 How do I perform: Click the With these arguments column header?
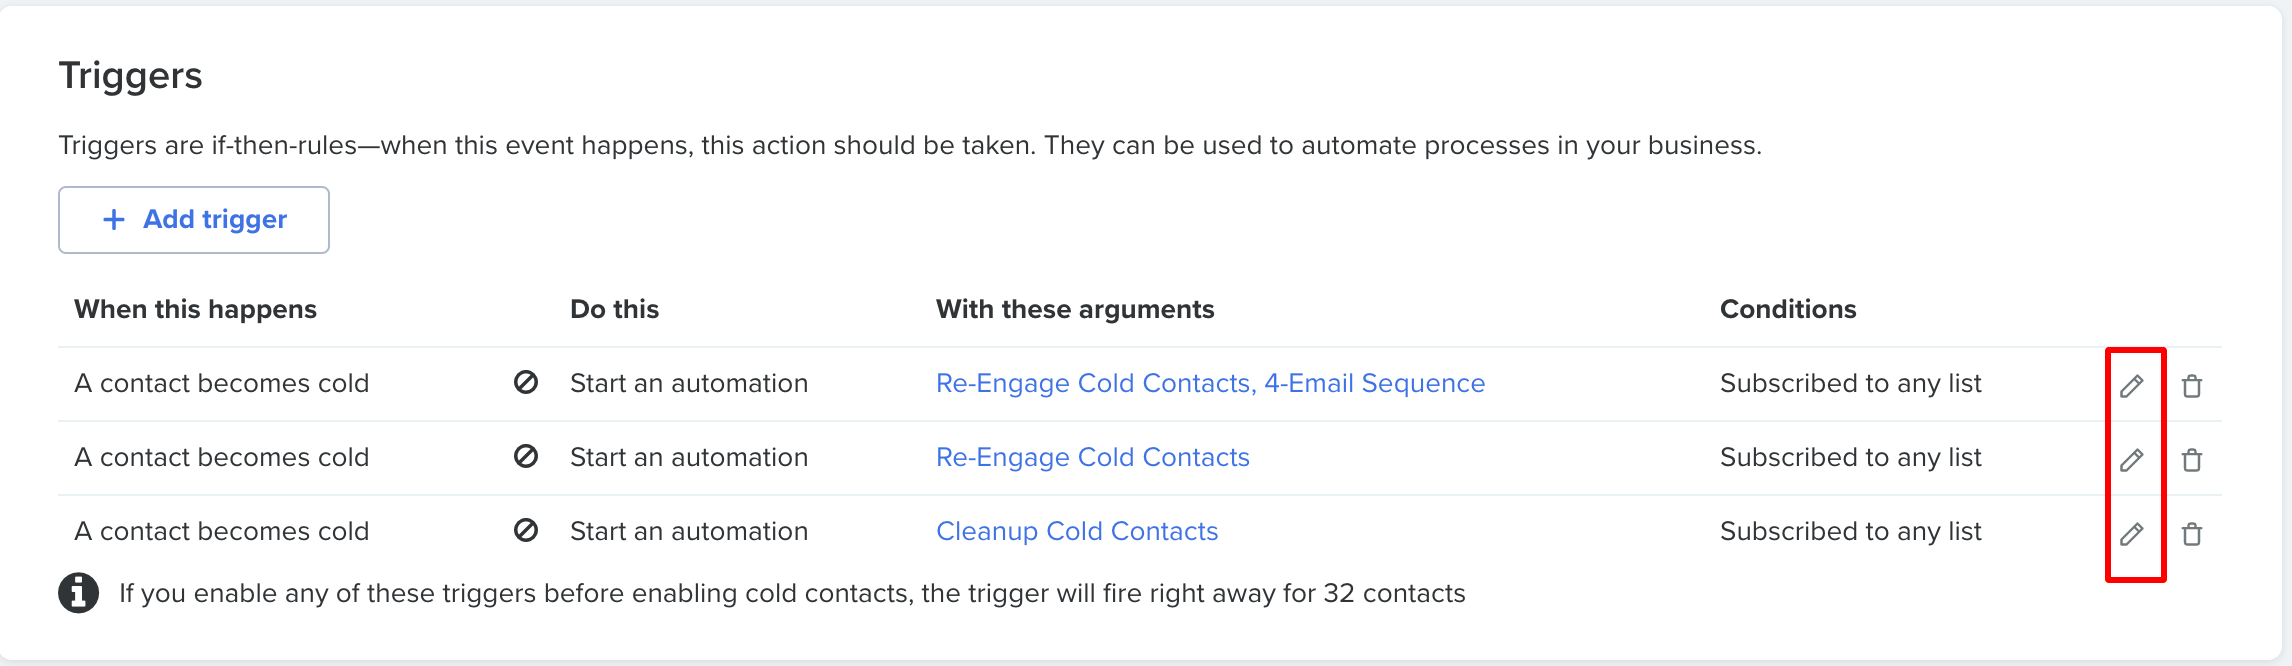tap(1075, 309)
